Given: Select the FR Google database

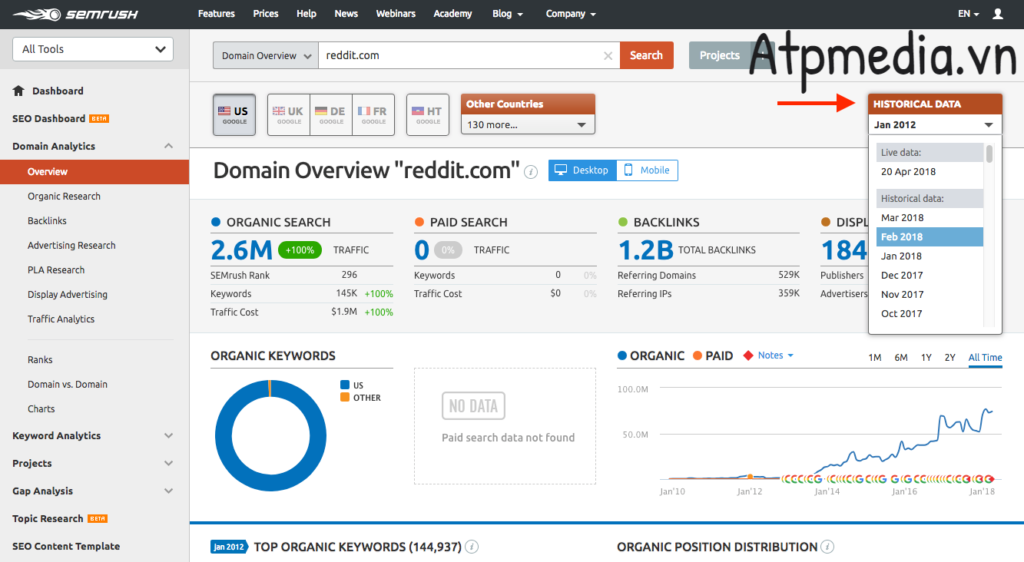Looking at the screenshot, I should (374, 115).
